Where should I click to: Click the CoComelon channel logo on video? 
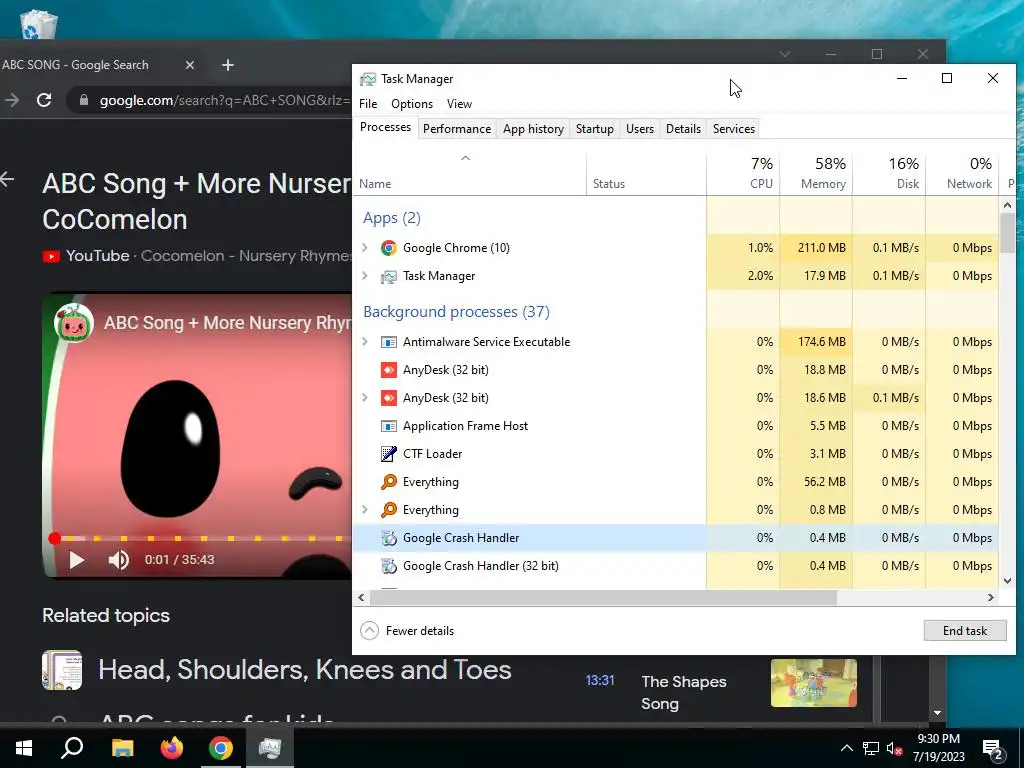coord(74,323)
